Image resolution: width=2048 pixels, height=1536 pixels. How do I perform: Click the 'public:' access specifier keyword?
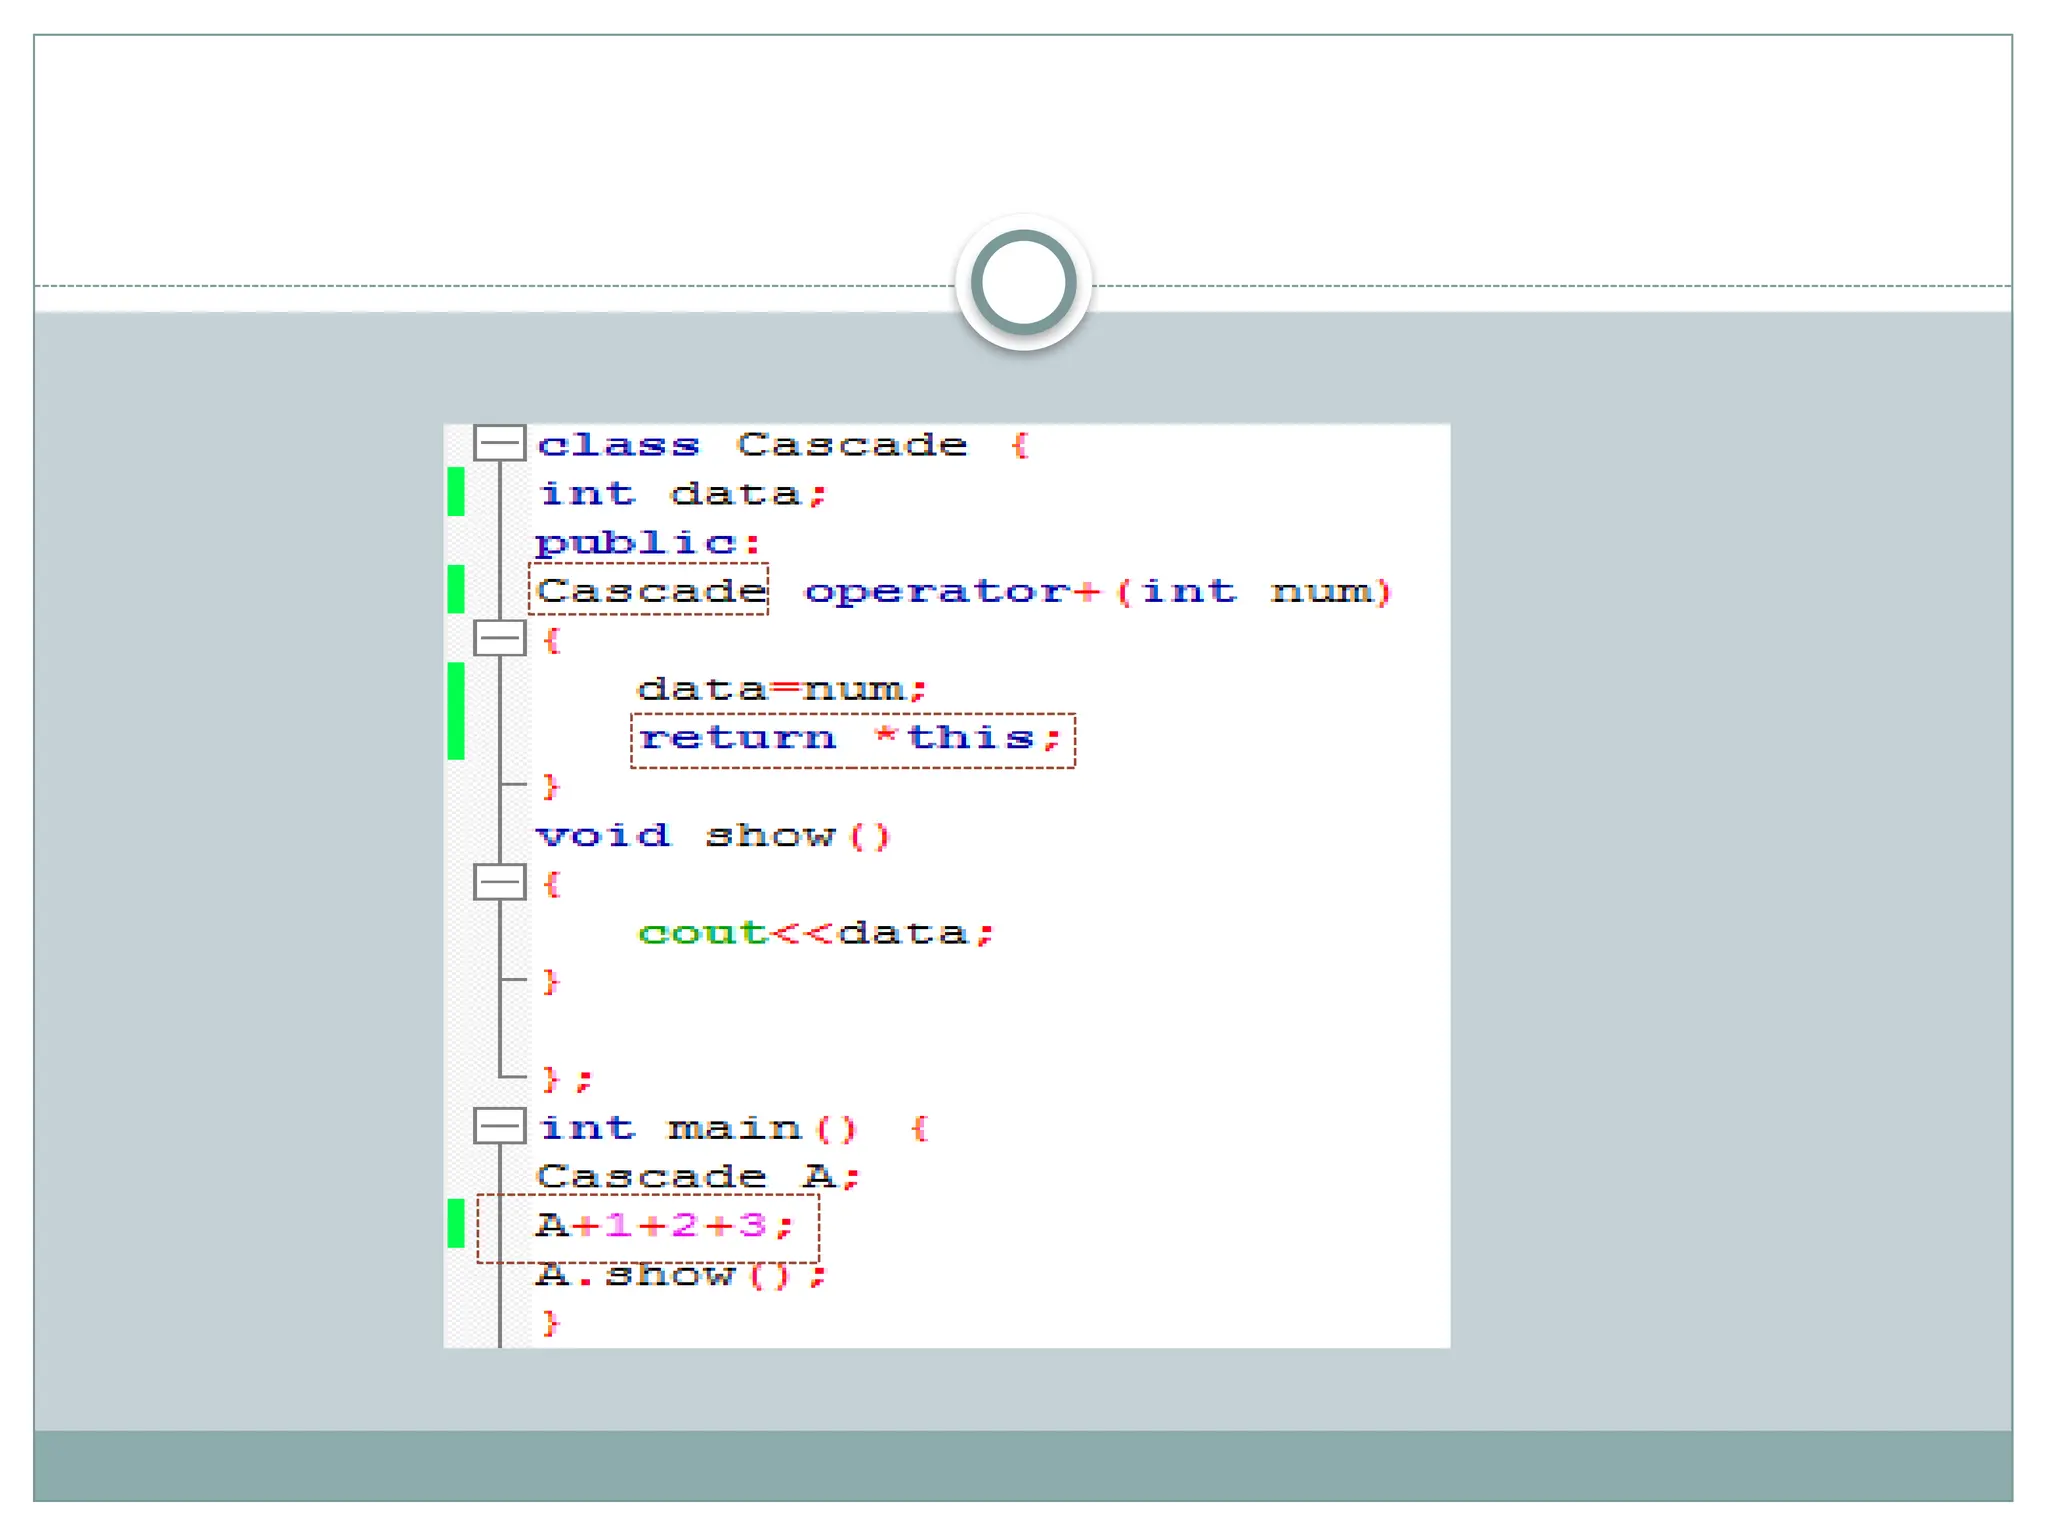point(648,543)
